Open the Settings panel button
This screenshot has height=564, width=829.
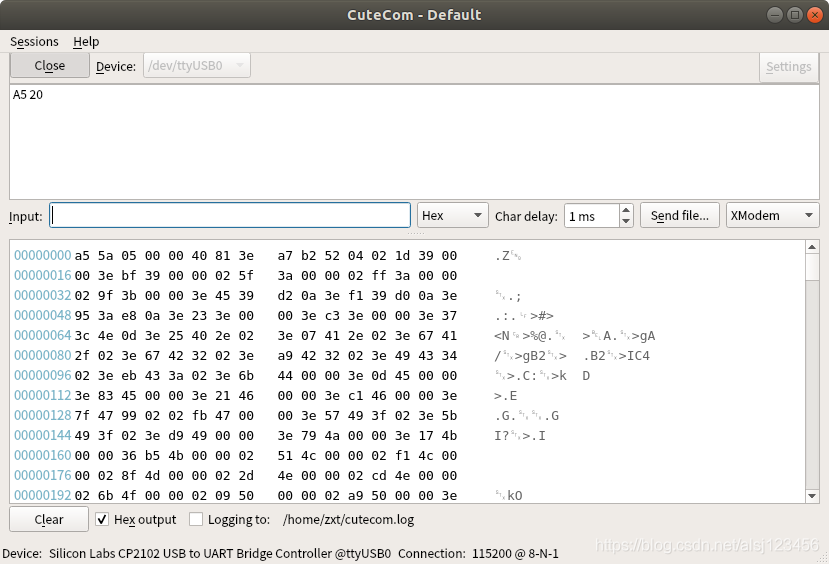pos(788,67)
